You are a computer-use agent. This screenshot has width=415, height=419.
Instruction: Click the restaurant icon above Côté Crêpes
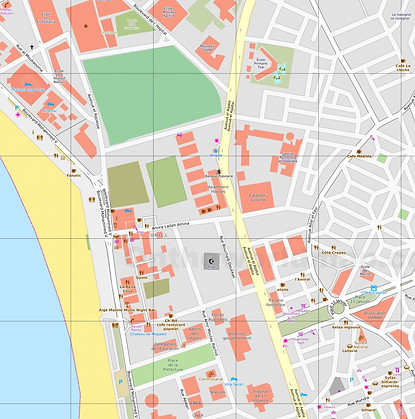tap(333, 248)
